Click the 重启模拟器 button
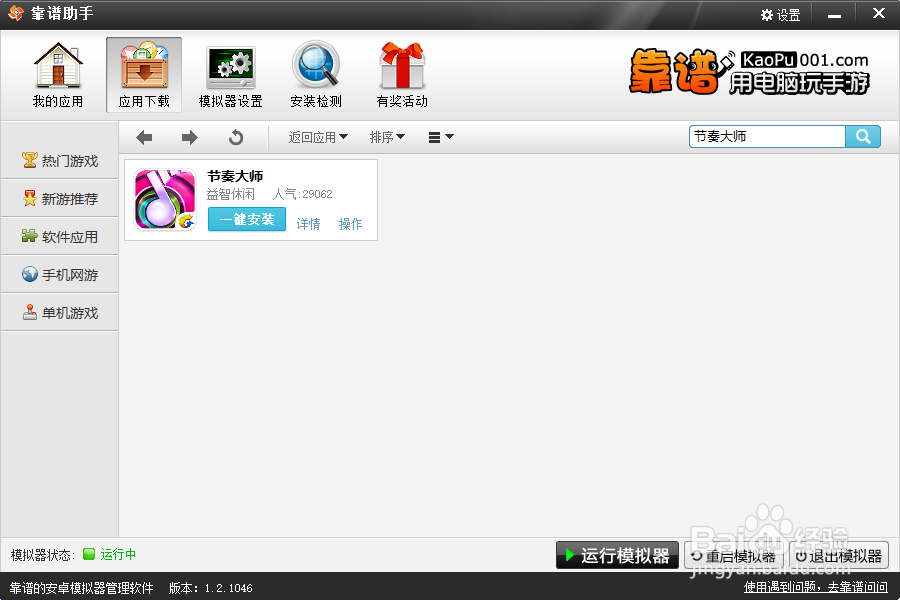Viewport: 900px width, 600px height. coord(735,556)
